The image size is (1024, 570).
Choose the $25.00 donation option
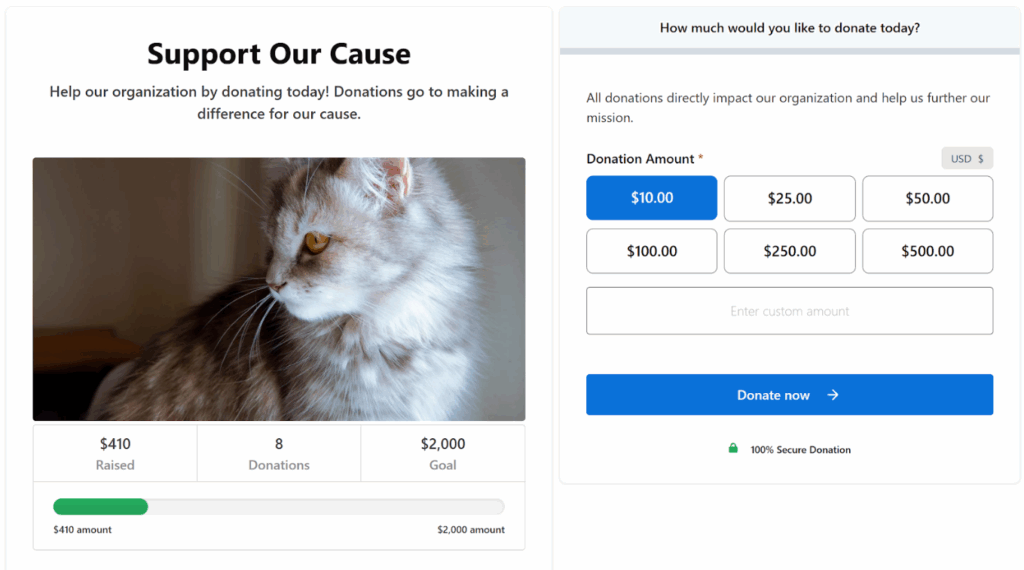tap(789, 198)
